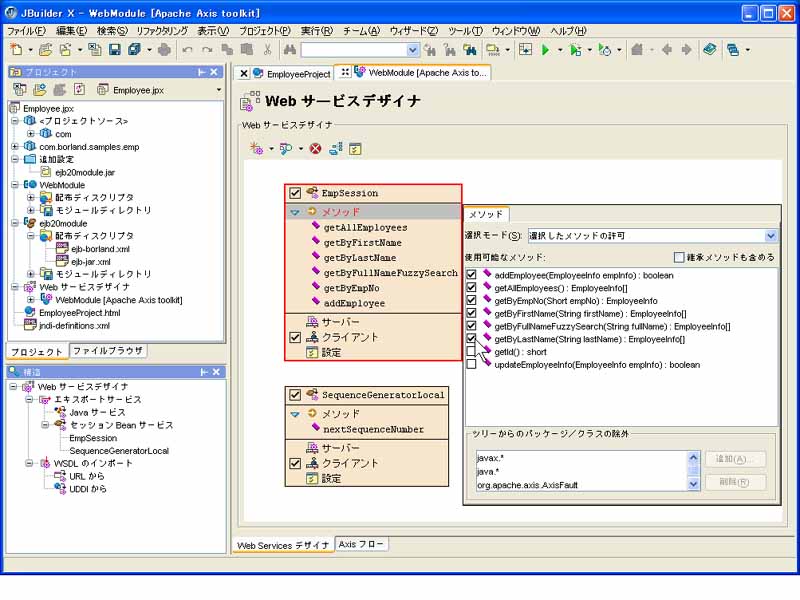800x600 pixels.
Task: Toggle クライアント checkbox under SequenceGeneratorLocal
Action: point(295,463)
